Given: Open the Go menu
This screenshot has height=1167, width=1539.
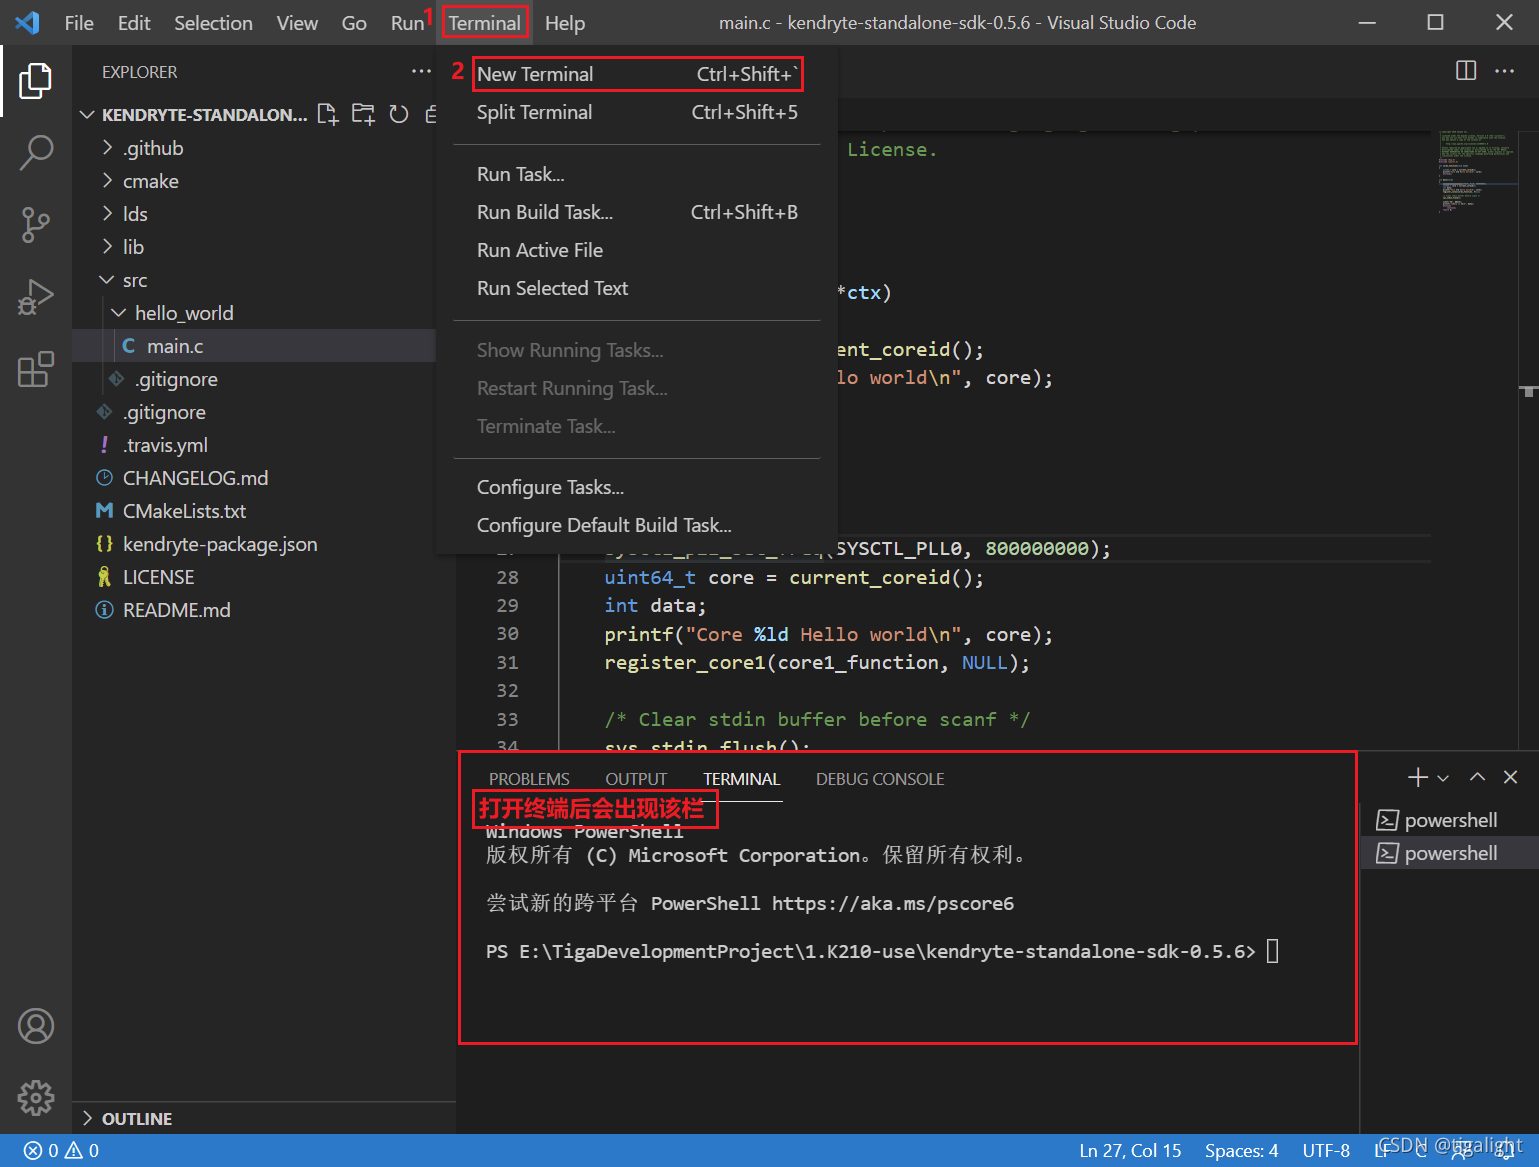Looking at the screenshot, I should click(354, 23).
